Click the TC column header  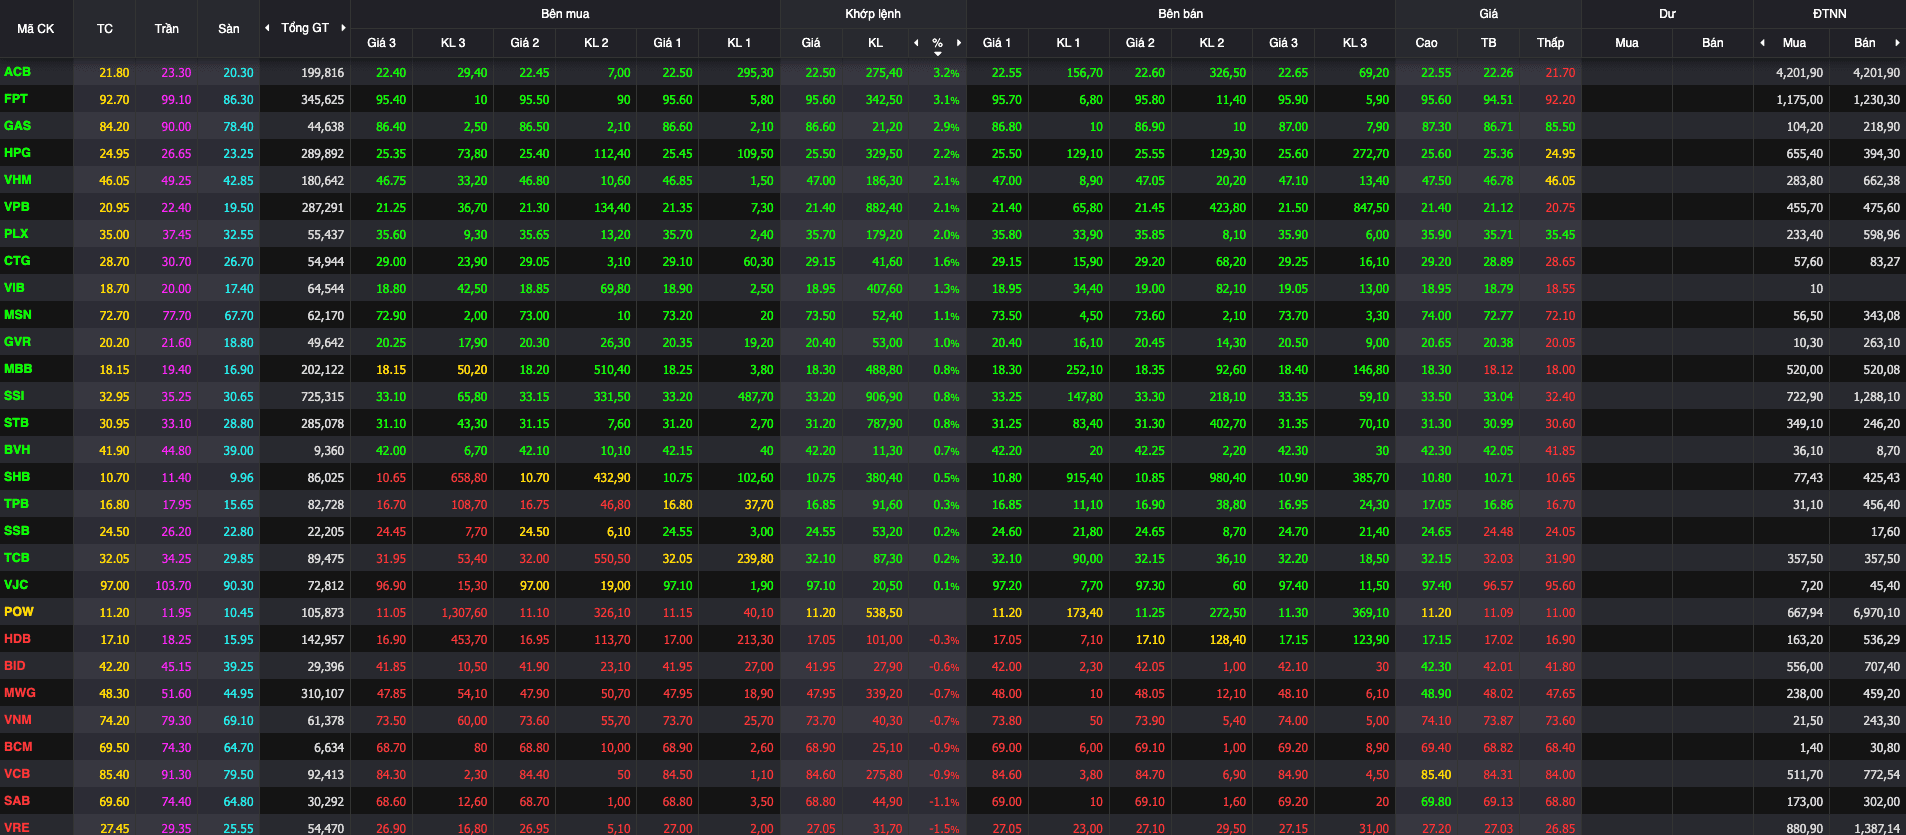[x=105, y=29]
